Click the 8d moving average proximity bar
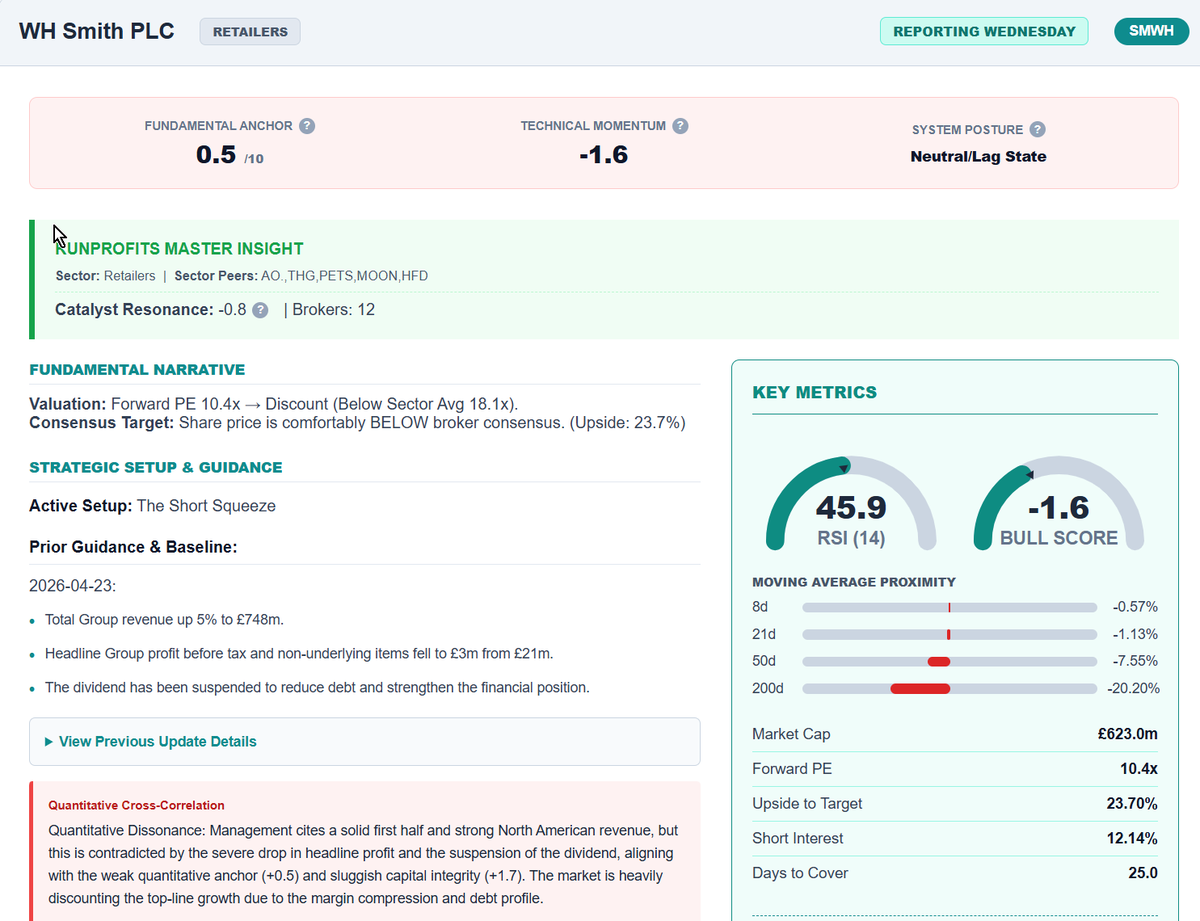The image size is (1200, 921). (x=950, y=607)
